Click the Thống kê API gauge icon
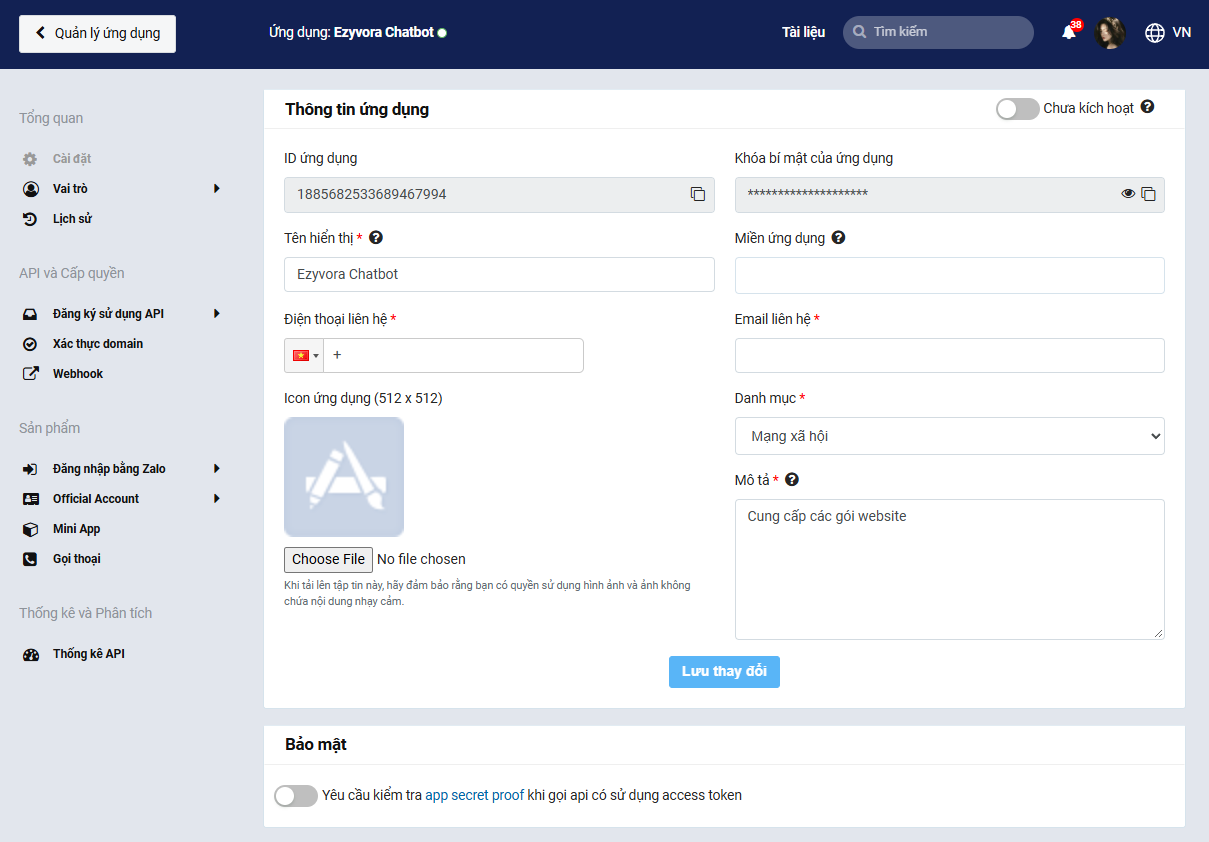 click(x=31, y=654)
